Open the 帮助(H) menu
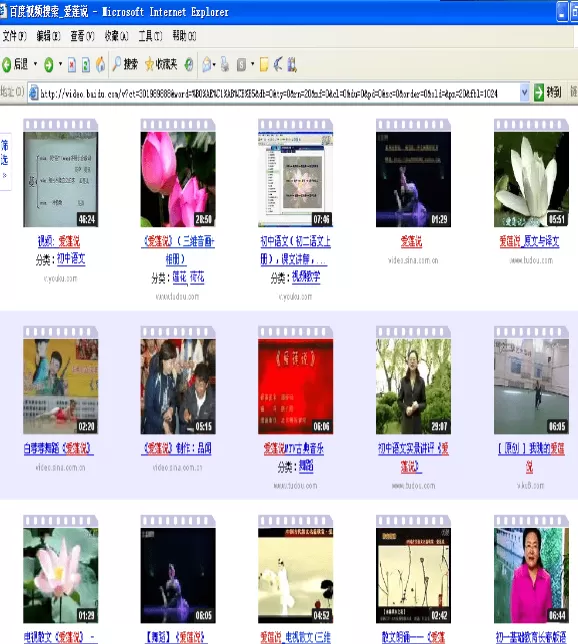This screenshot has height=644, width=578. (184, 36)
